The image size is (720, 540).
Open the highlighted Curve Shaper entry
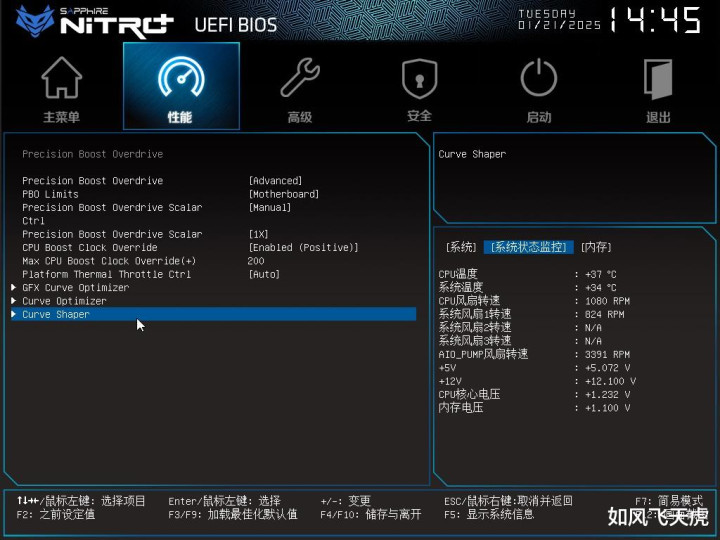(213, 314)
